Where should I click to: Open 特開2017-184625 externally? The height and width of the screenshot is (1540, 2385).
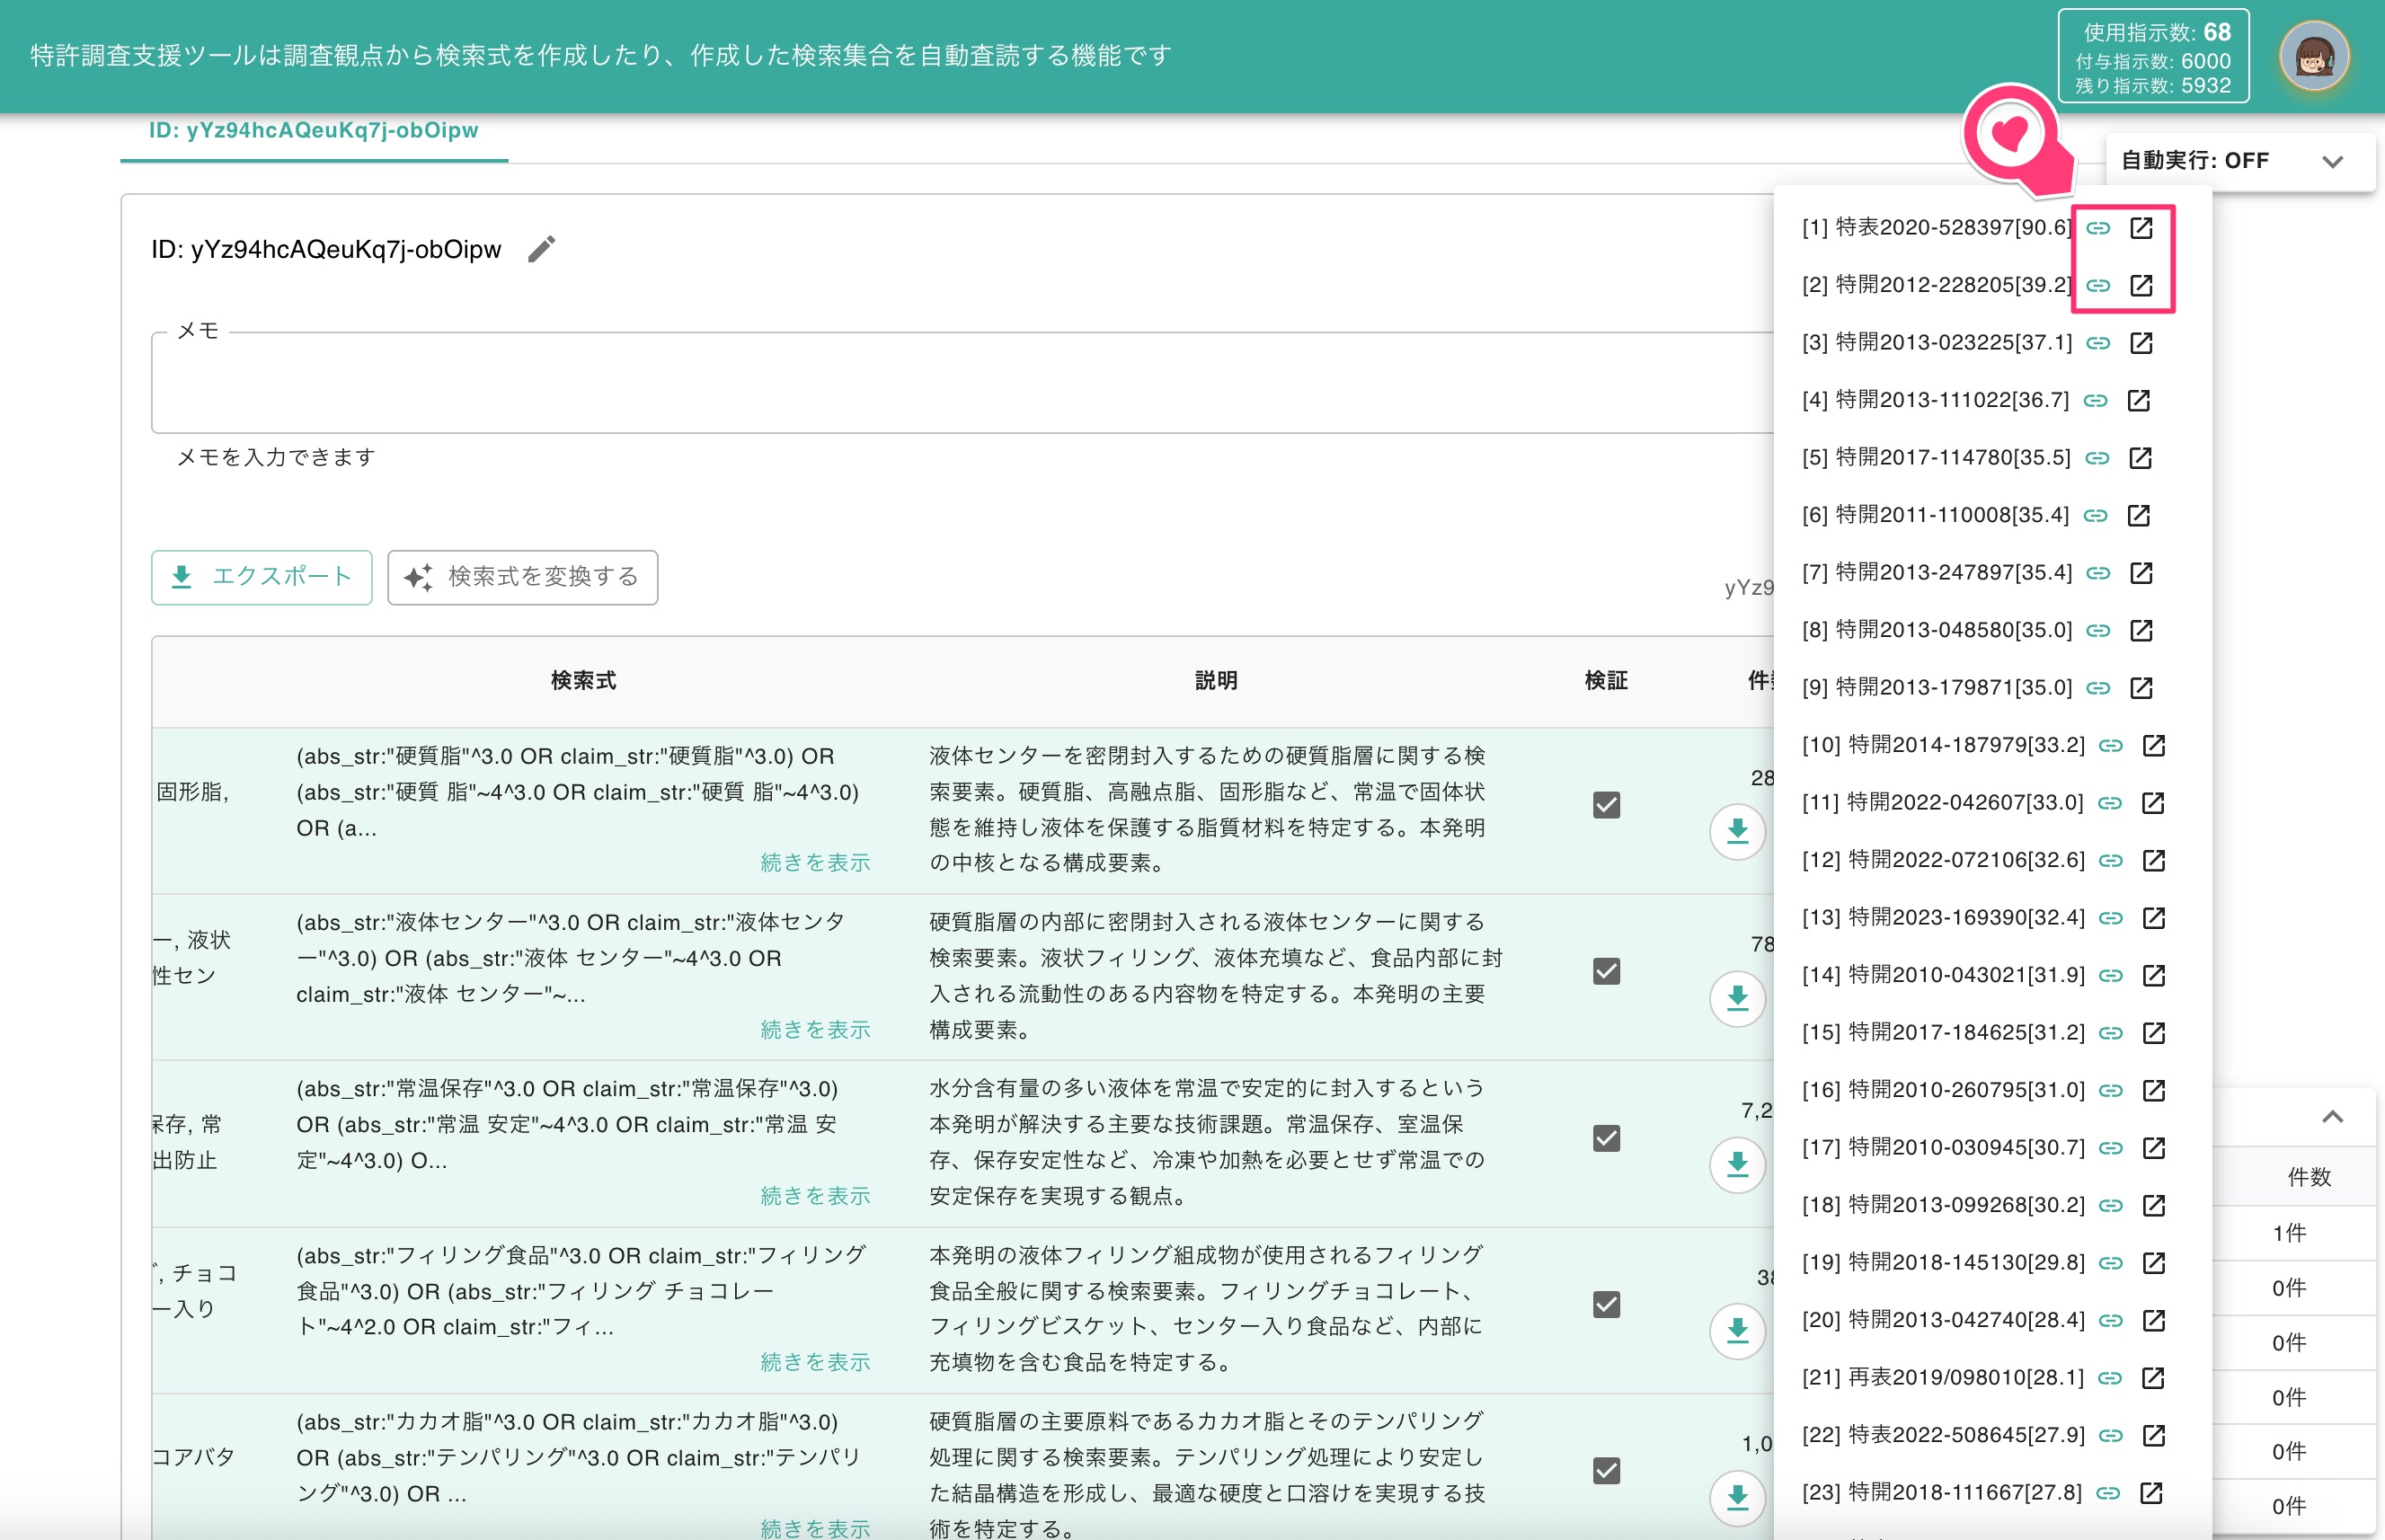pos(2153,1033)
